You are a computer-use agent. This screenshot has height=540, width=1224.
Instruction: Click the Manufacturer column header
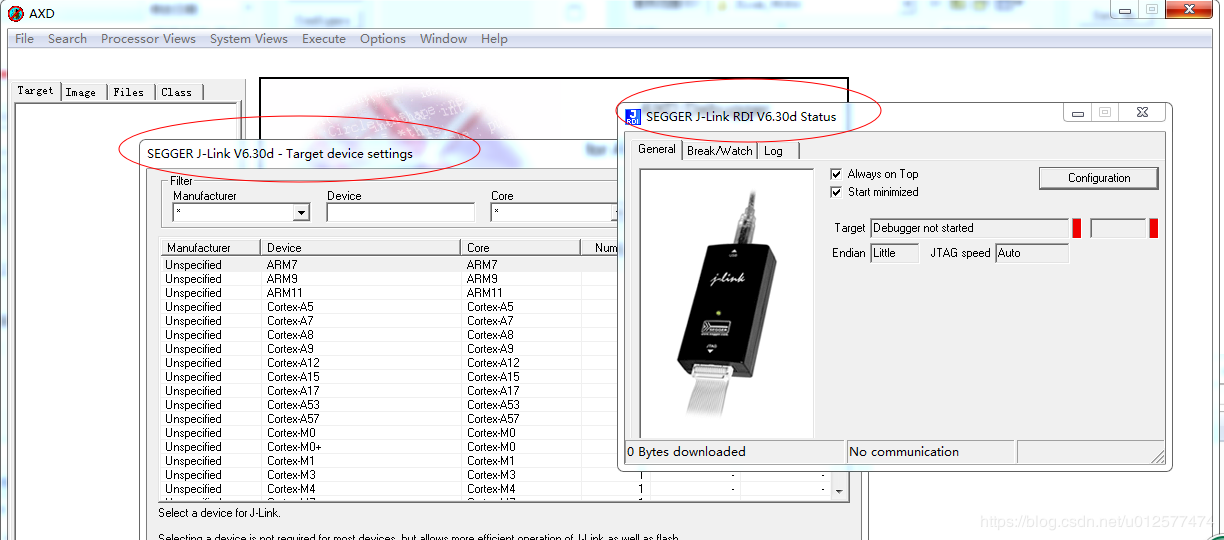(x=210, y=247)
